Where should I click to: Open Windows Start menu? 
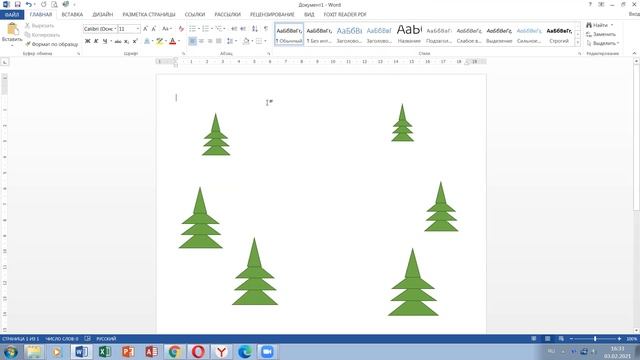click(11, 351)
